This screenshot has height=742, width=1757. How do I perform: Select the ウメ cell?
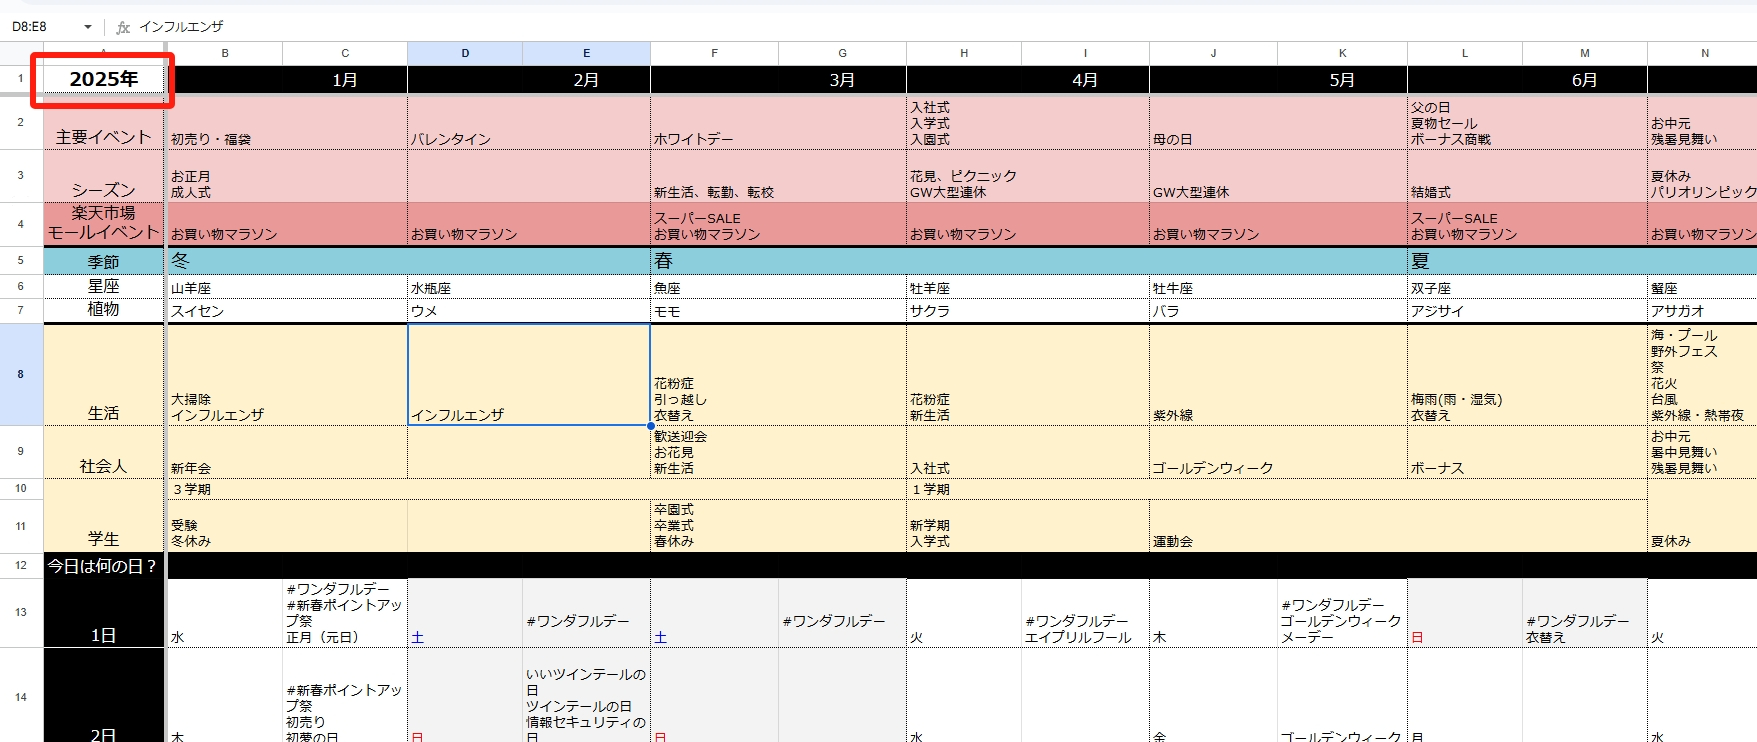tap(529, 310)
